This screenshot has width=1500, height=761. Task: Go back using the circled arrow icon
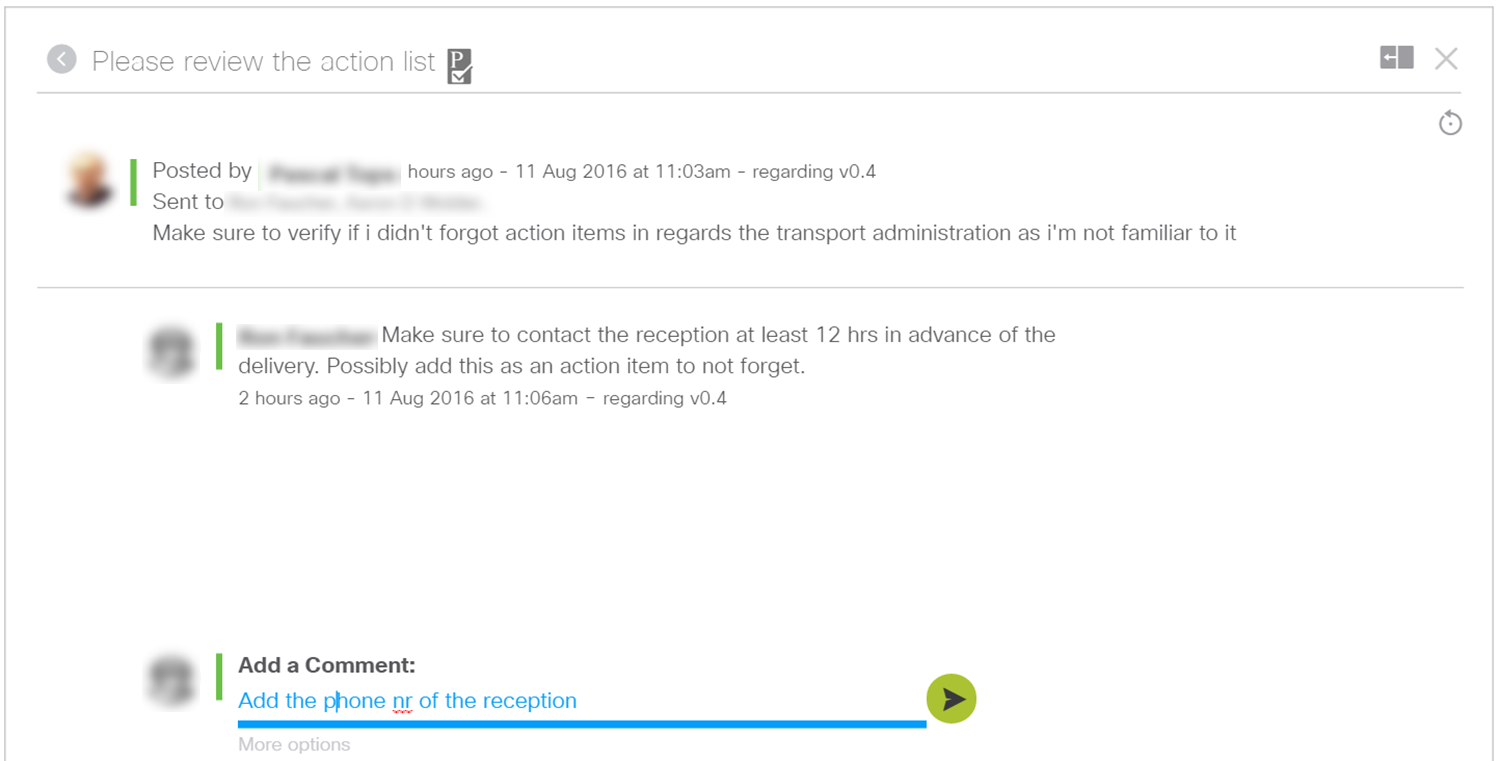click(62, 60)
